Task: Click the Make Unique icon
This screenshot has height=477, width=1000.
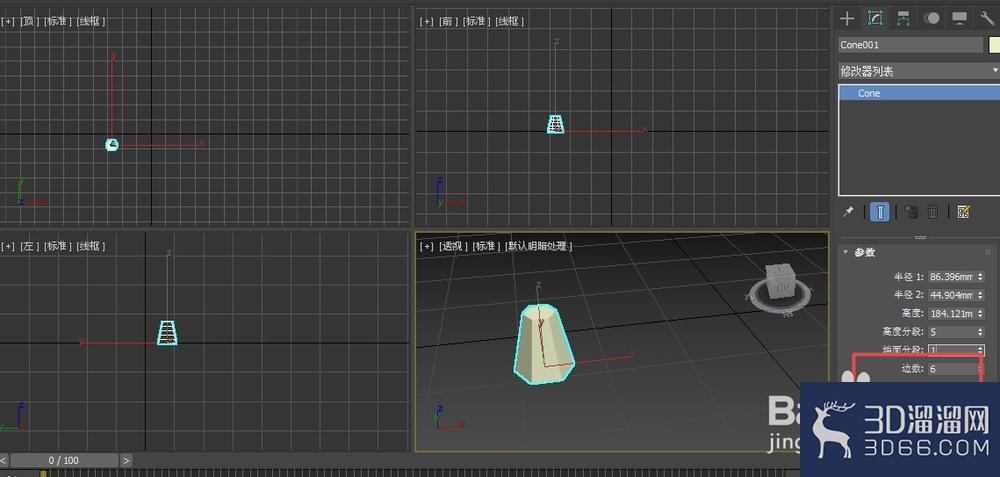Action: click(x=911, y=212)
